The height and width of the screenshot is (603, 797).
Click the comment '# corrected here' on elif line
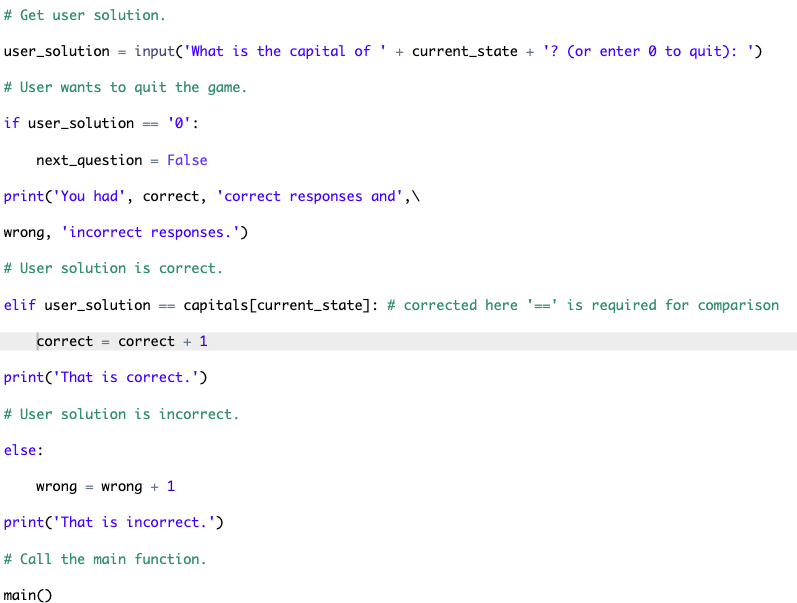click(x=583, y=305)
